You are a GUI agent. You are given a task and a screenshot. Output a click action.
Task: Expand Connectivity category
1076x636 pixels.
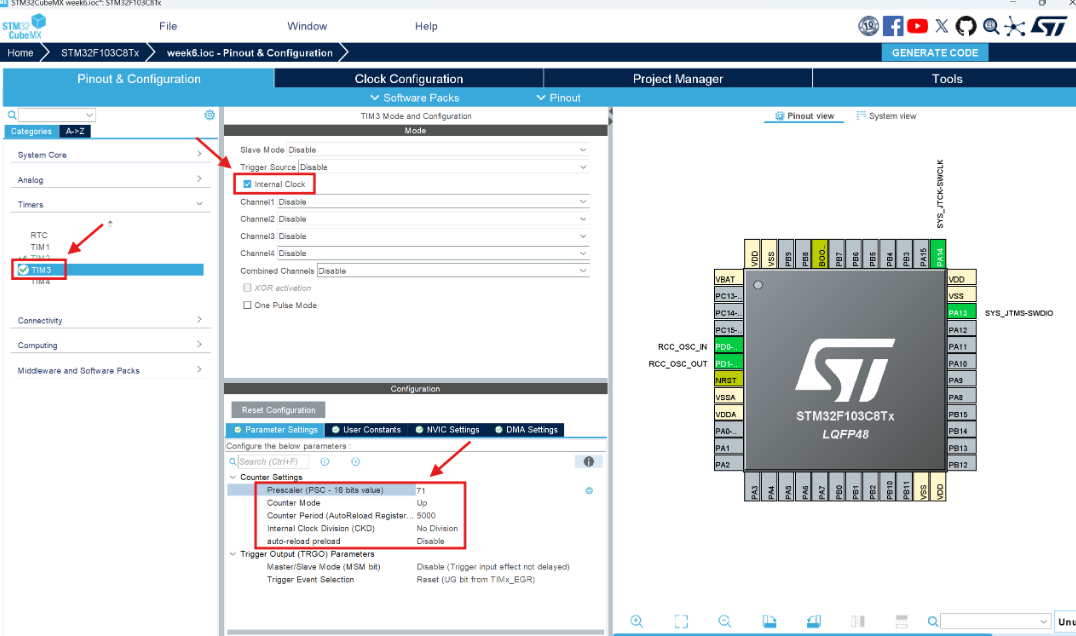(110, 320)
